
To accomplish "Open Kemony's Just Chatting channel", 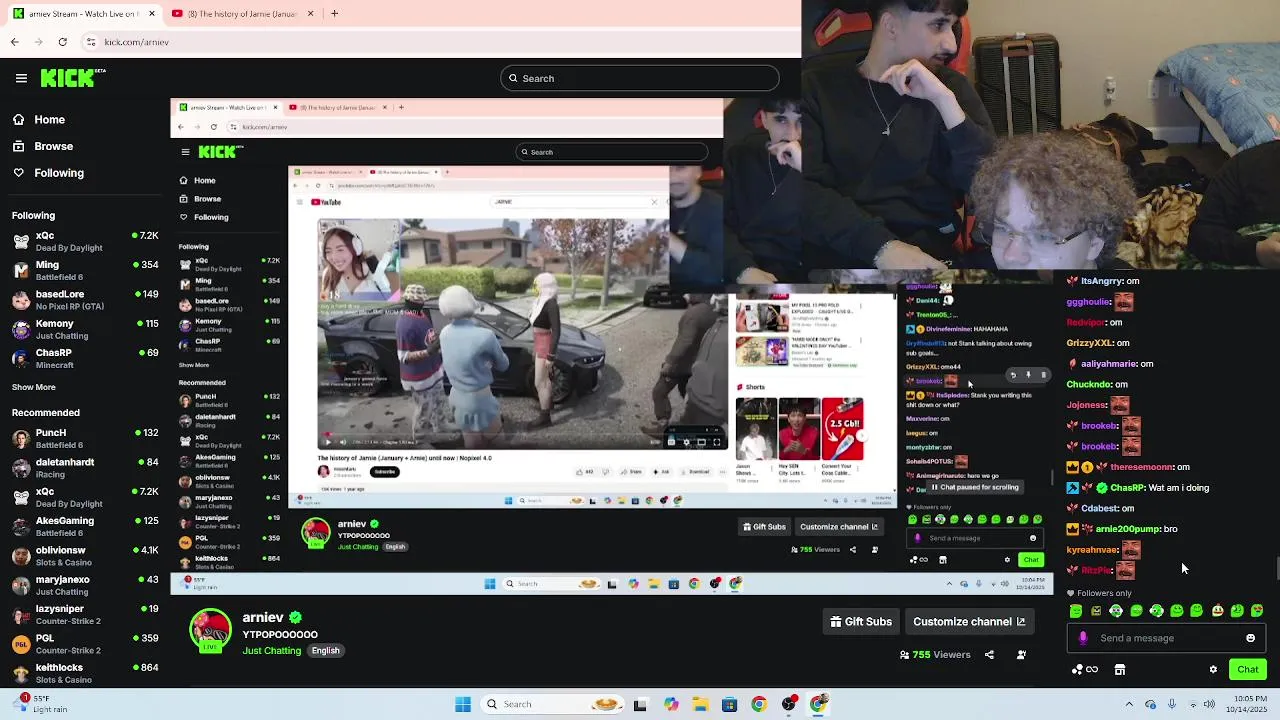I will 84,329.
